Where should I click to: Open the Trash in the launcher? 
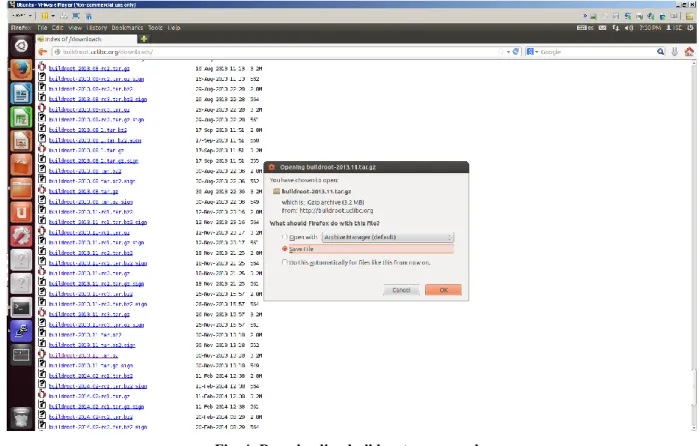pyautogui.click(x=21, y=417)
